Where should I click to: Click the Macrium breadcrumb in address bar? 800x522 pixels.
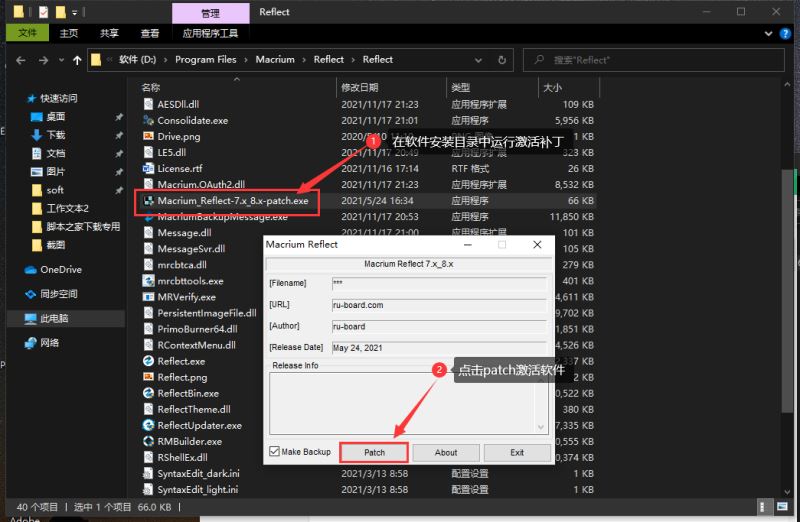(x=275, y=60)
